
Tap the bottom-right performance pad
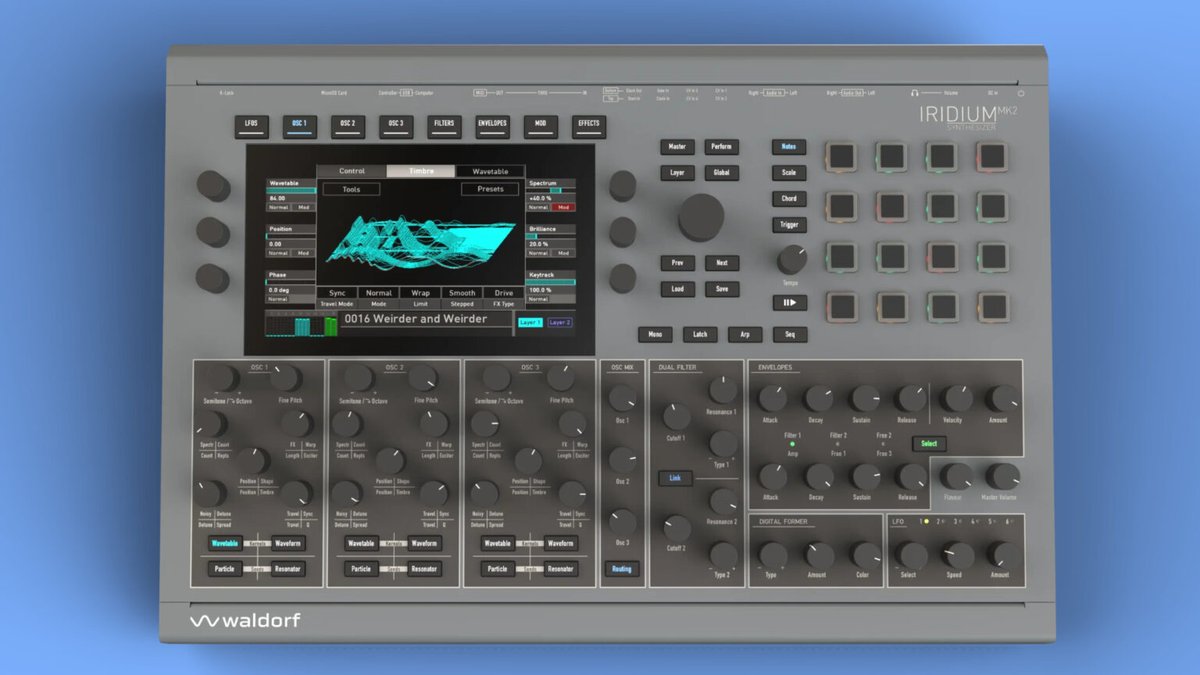[x=993, y=306]
